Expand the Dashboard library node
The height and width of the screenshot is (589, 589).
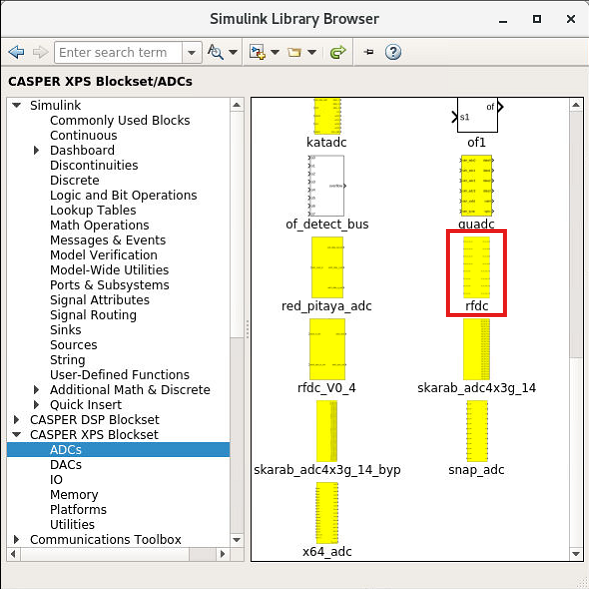36,150
